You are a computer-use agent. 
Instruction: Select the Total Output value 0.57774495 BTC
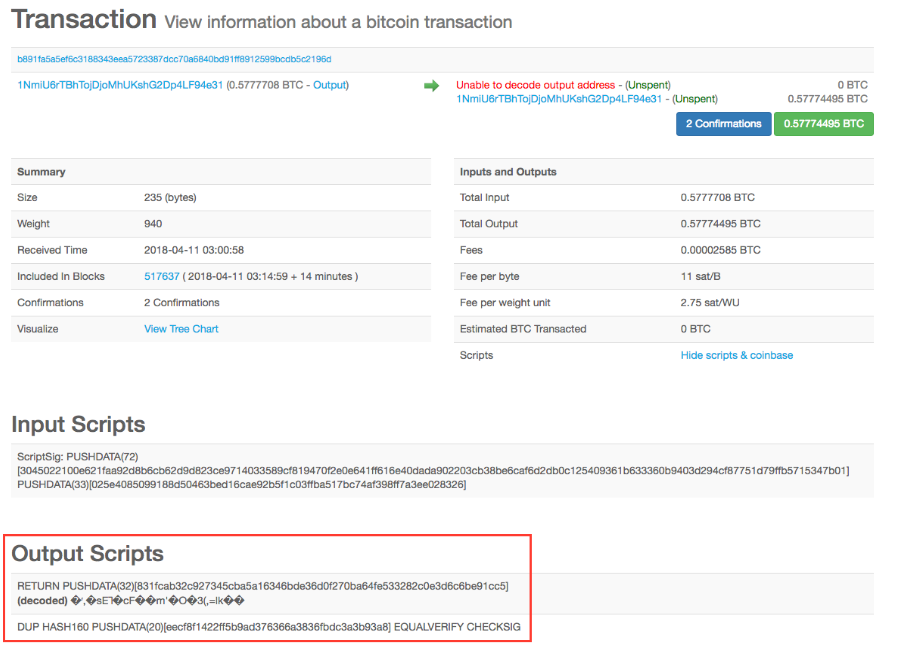(721, 224)
